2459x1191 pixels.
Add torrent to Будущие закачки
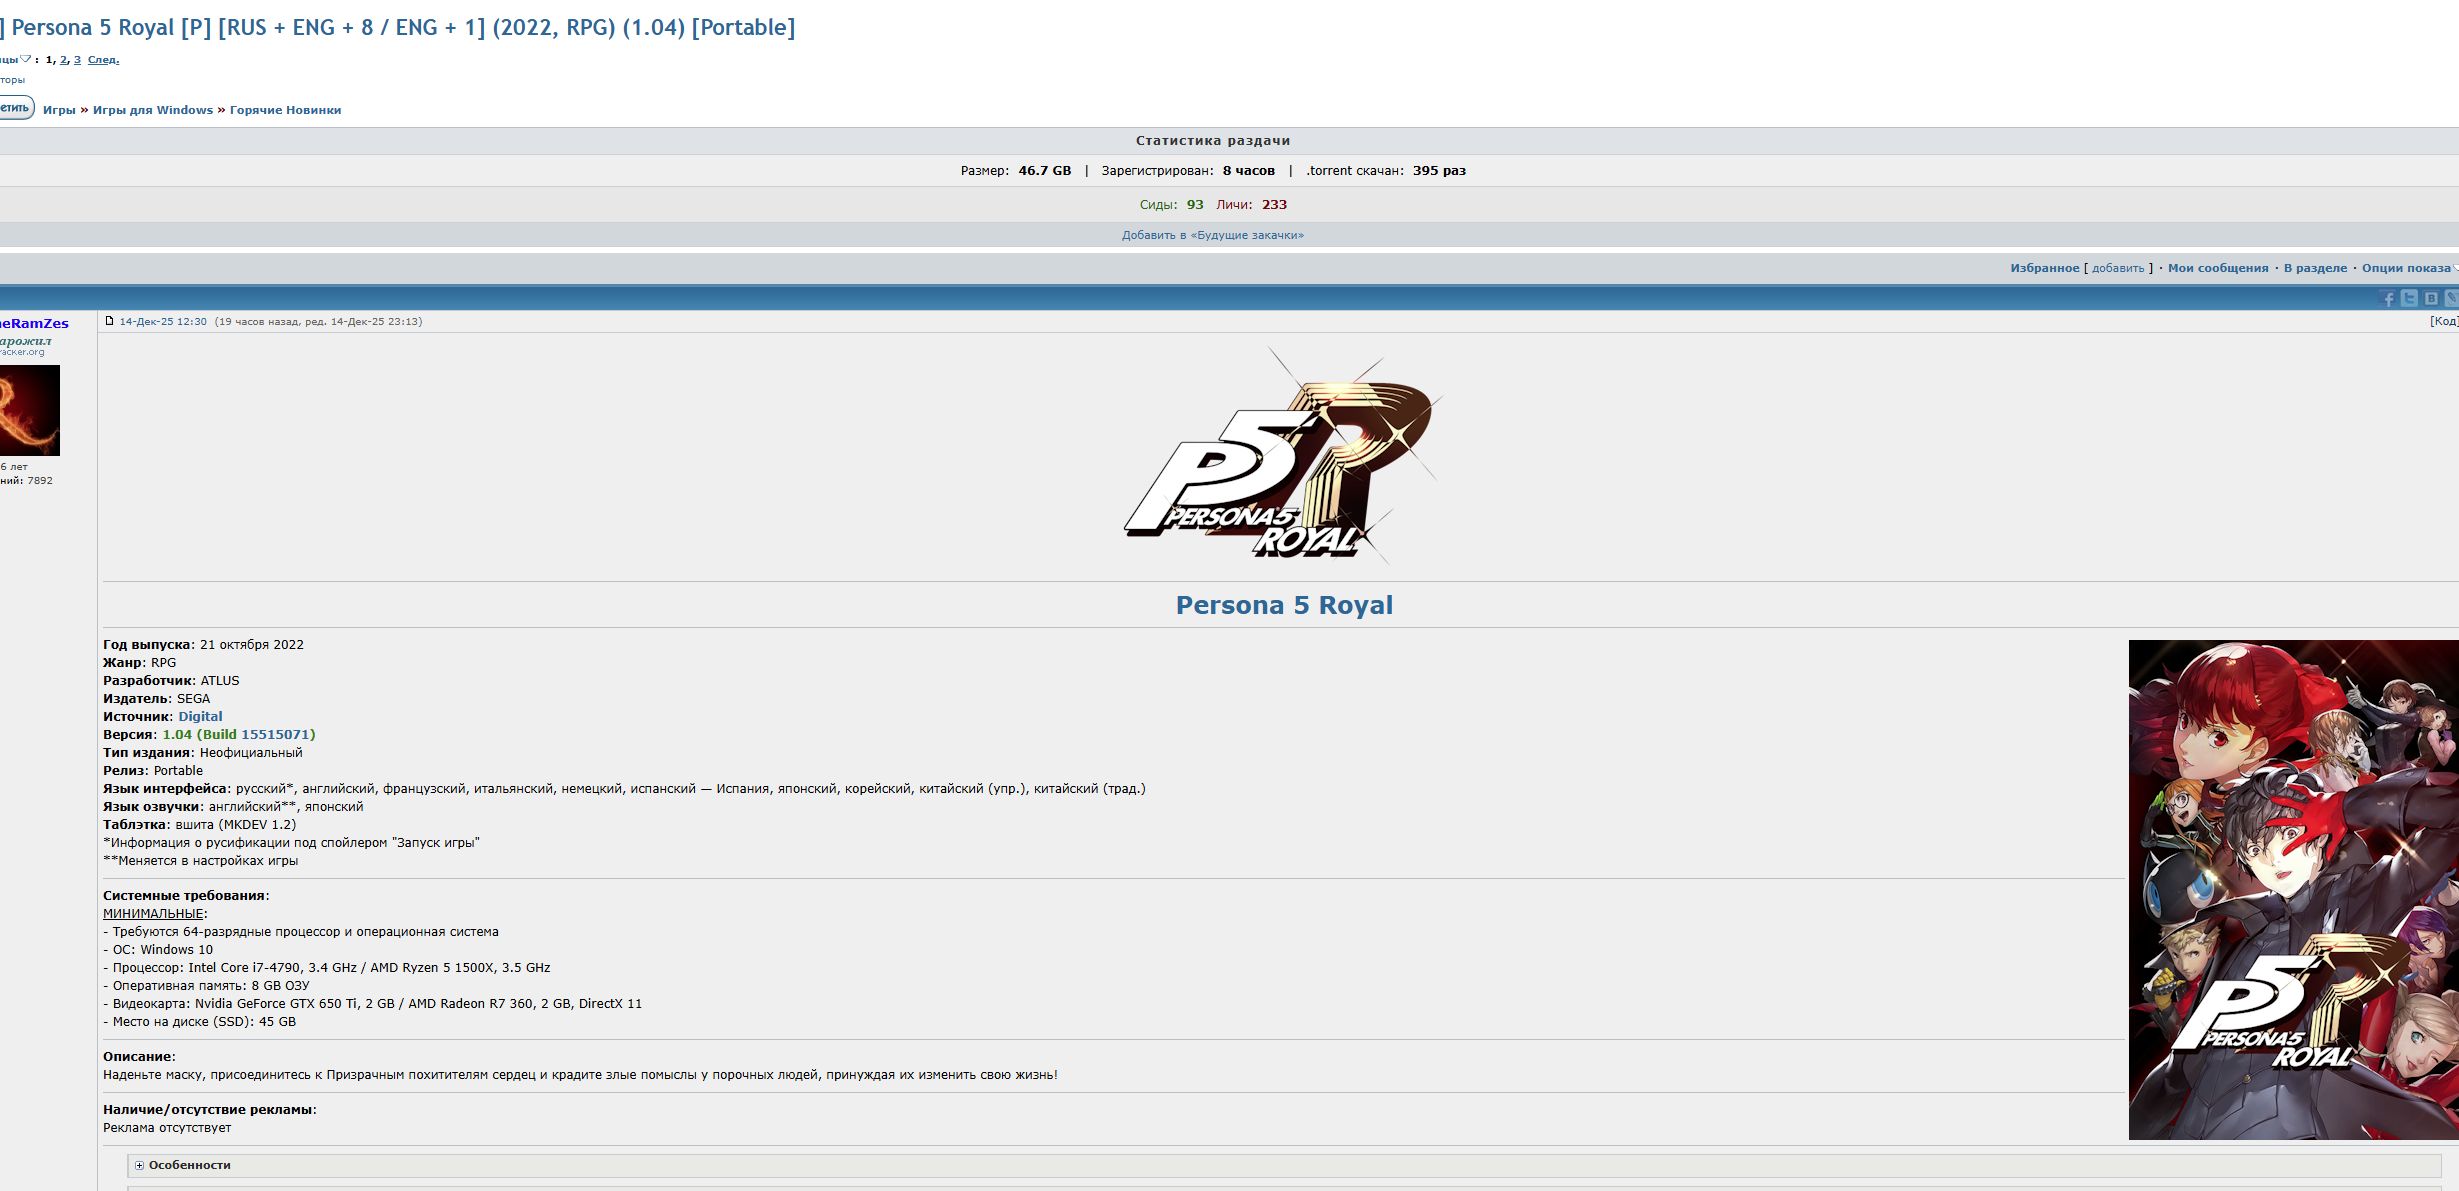click(x=1212, y=235)
